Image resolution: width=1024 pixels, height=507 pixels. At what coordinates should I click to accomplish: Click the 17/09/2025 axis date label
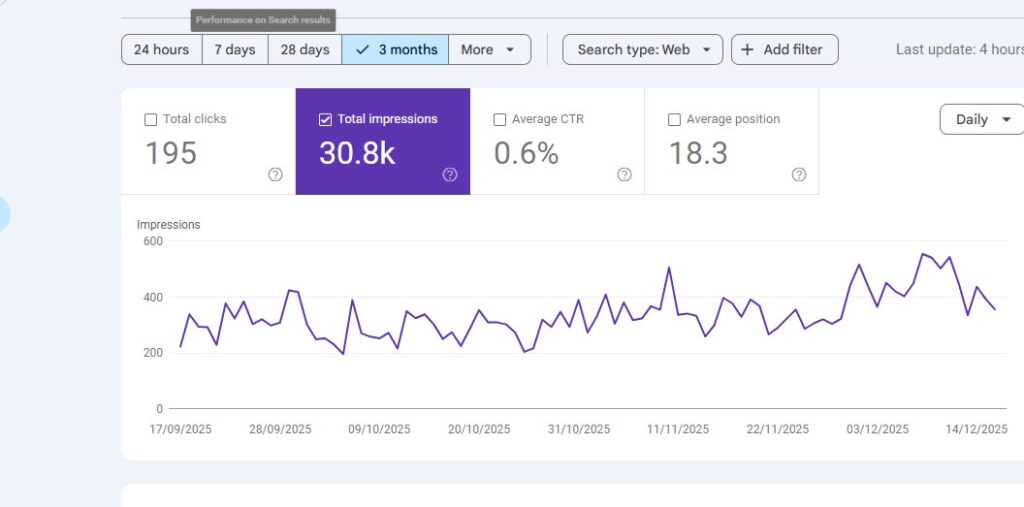(x=181, y=429)
